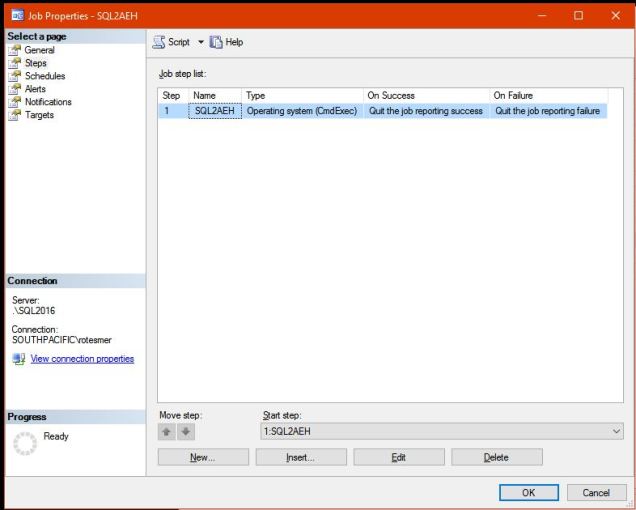Open View connection properties link
The image size is (636, 510).
[82, 359]
